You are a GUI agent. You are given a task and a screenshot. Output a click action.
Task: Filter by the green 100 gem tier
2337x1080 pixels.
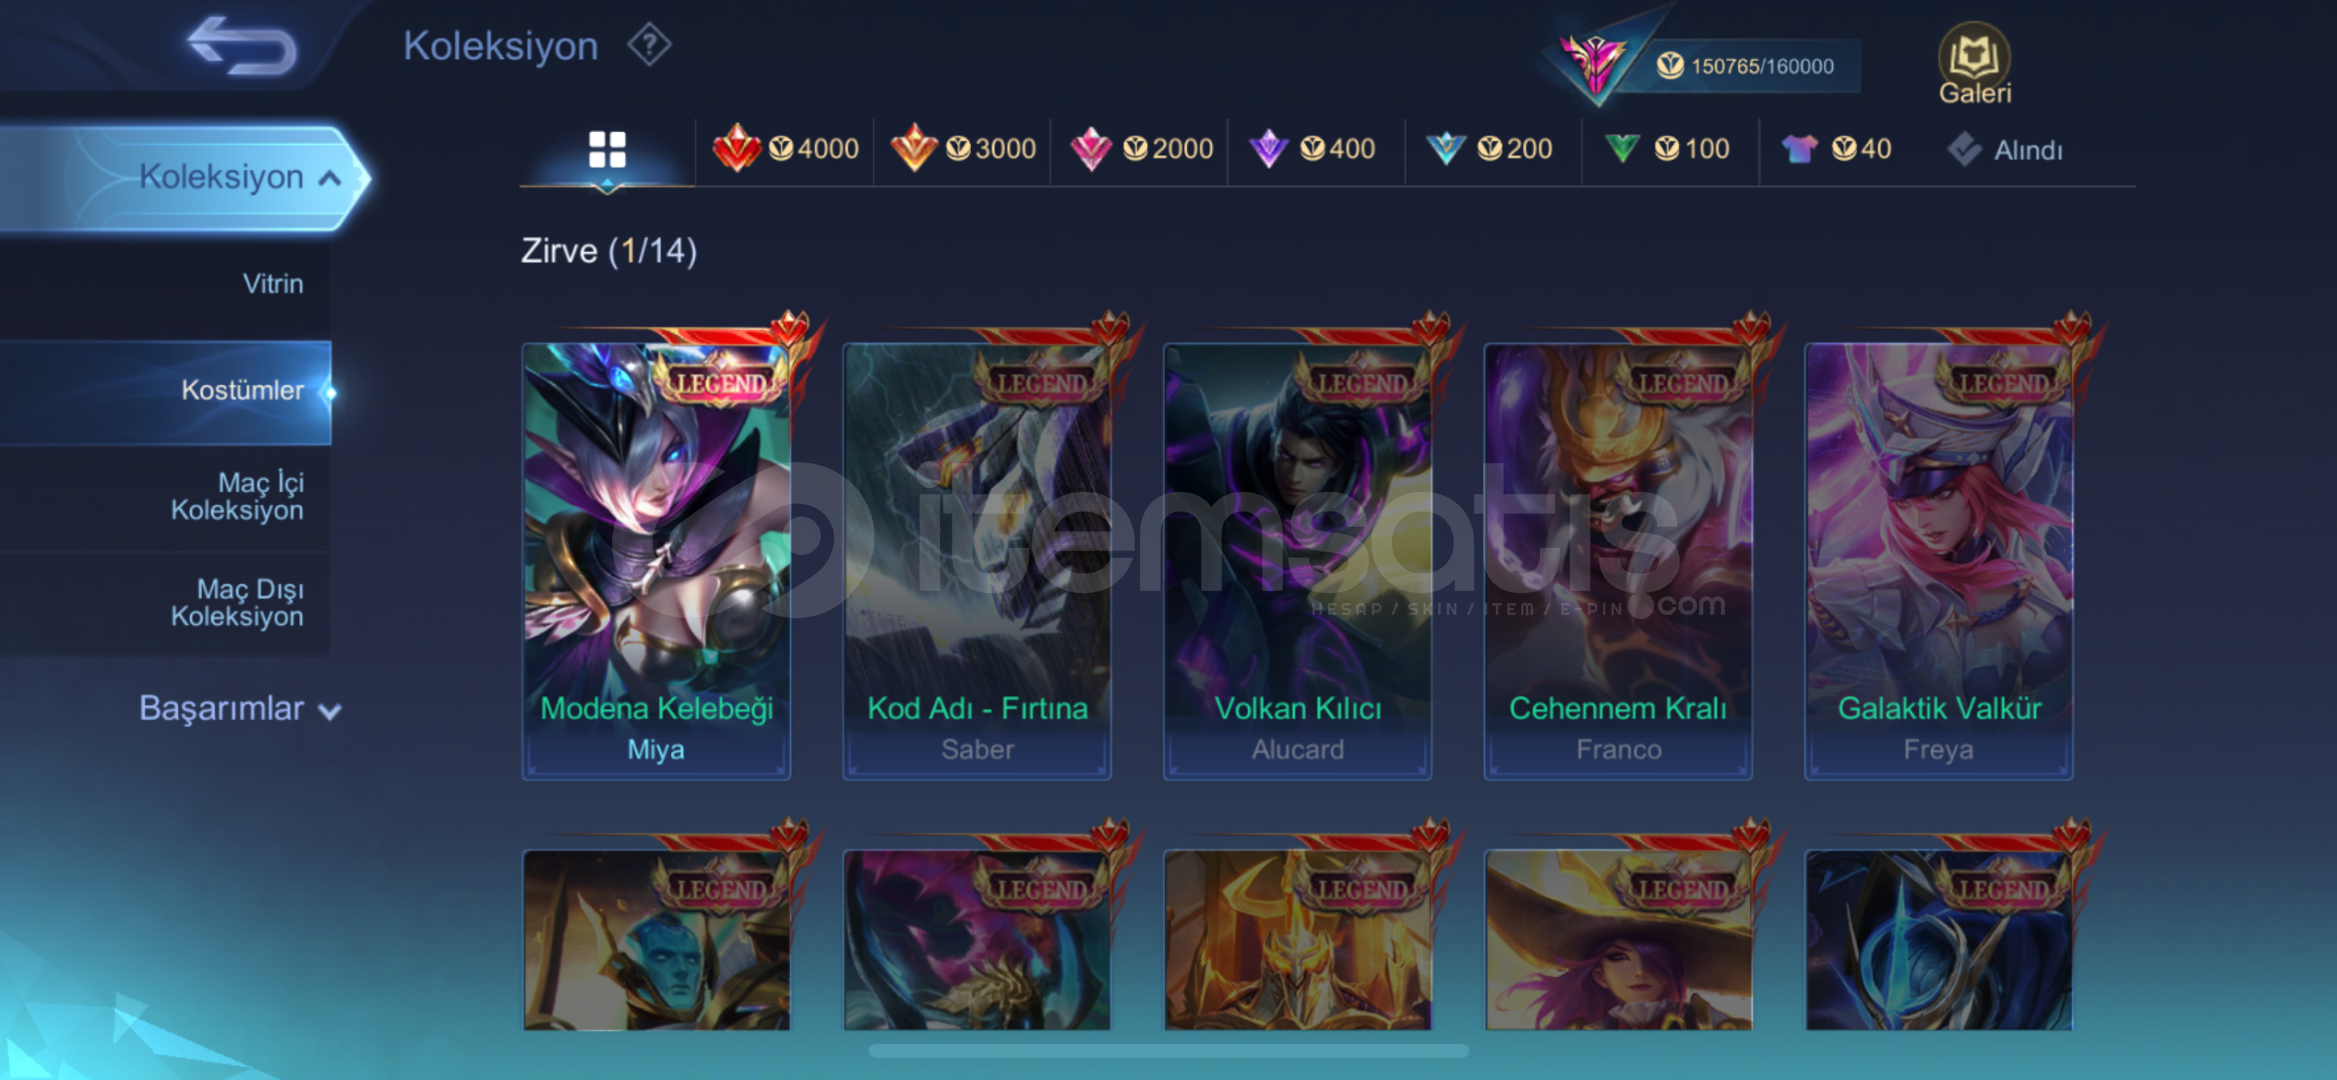pyautogui.click(x=1666, y=149)
